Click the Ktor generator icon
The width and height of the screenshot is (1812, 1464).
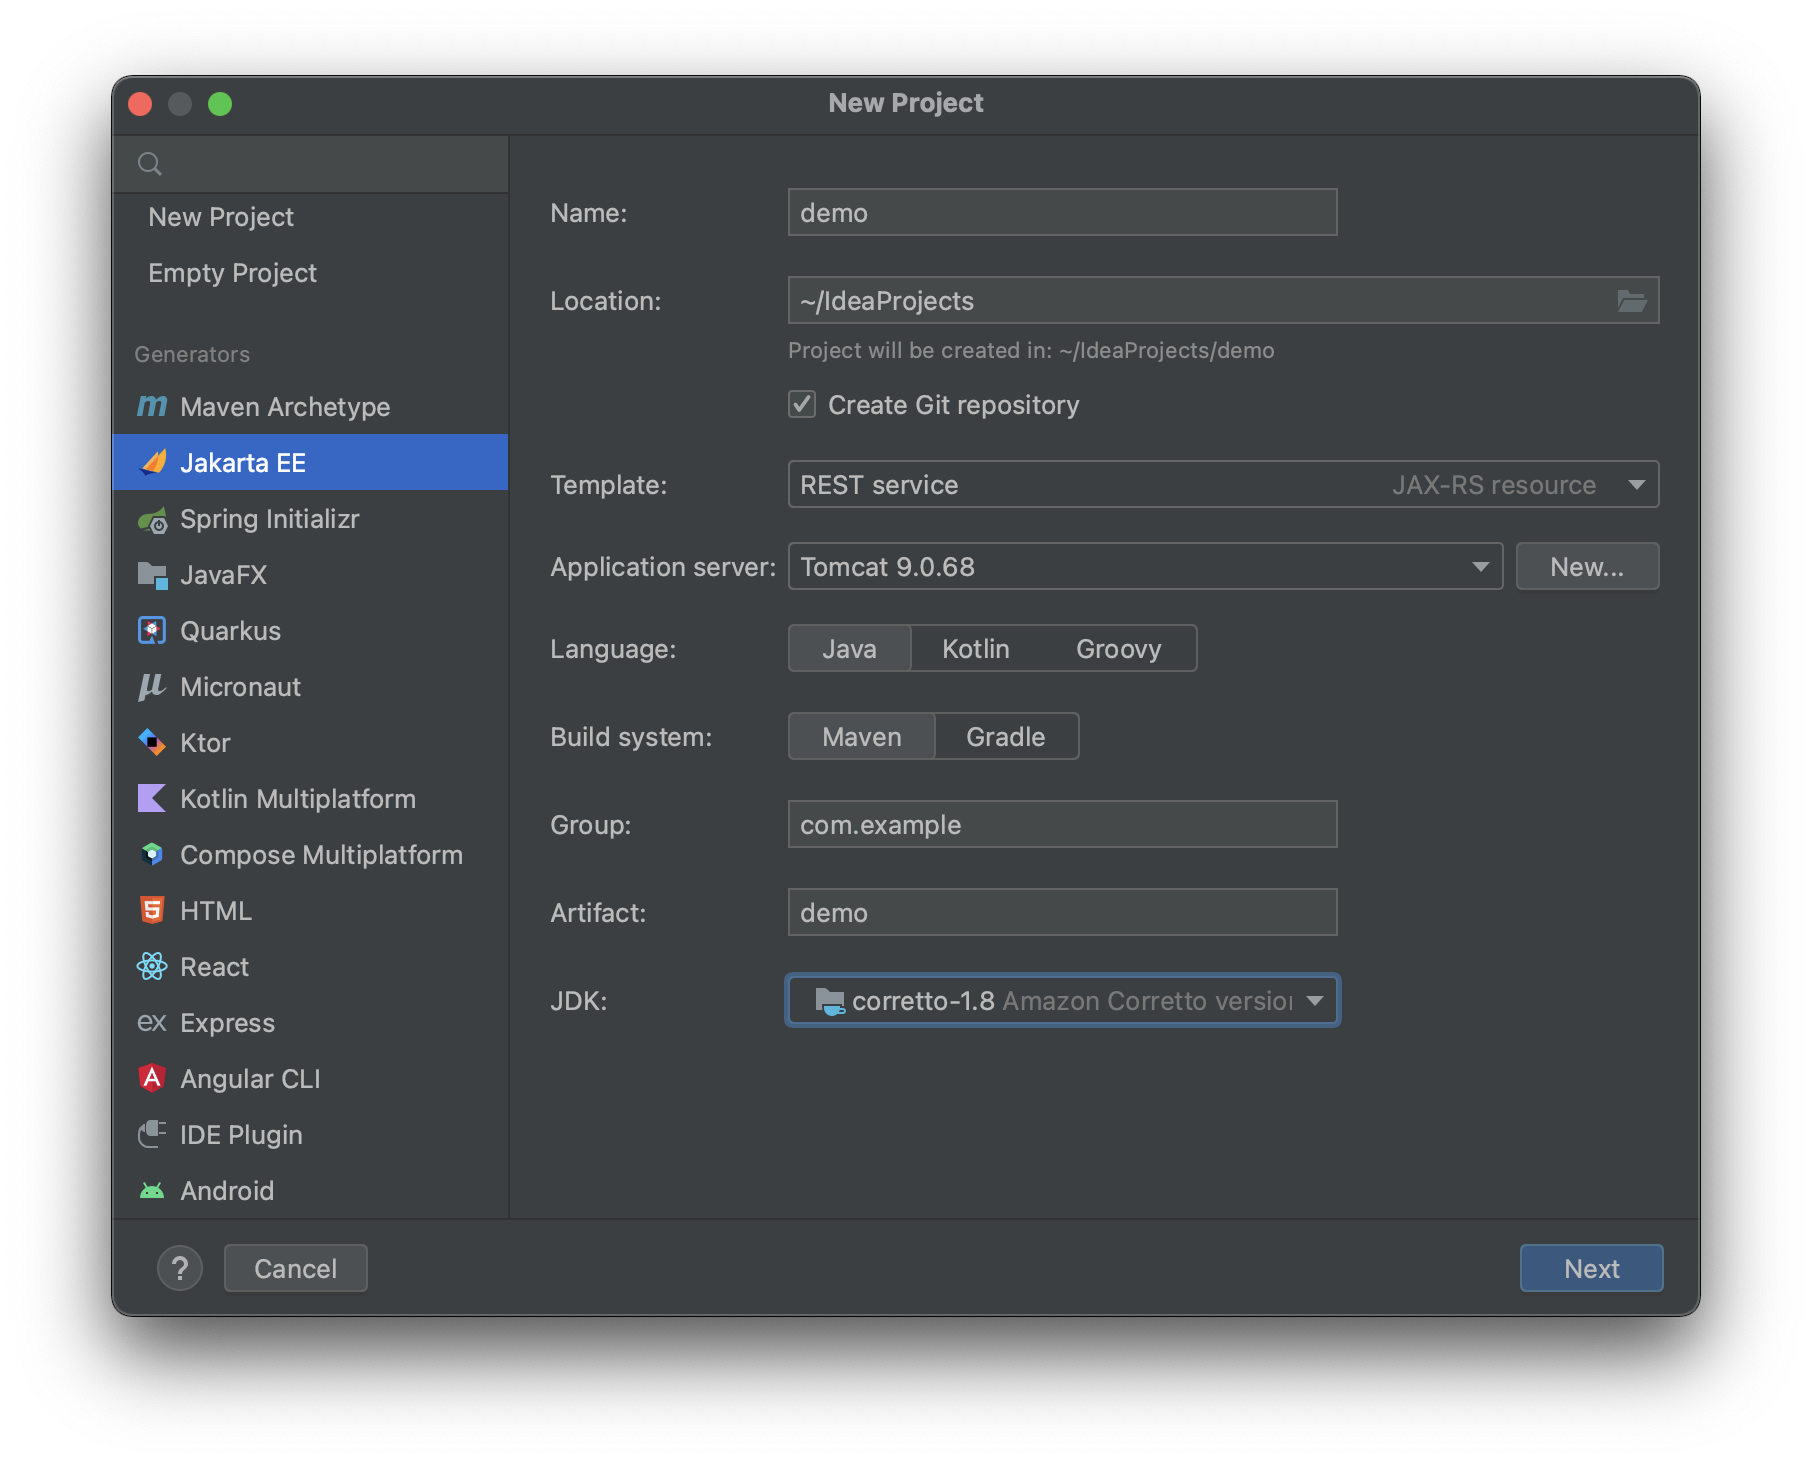coord(152,742)
